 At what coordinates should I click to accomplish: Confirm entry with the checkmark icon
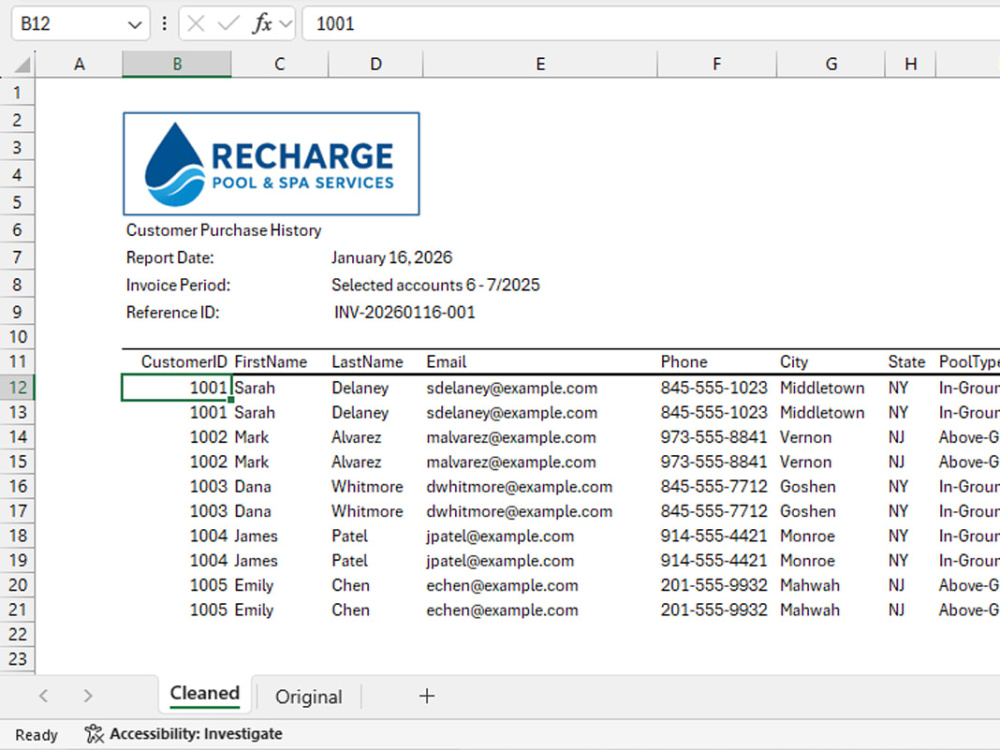point(228,24)
